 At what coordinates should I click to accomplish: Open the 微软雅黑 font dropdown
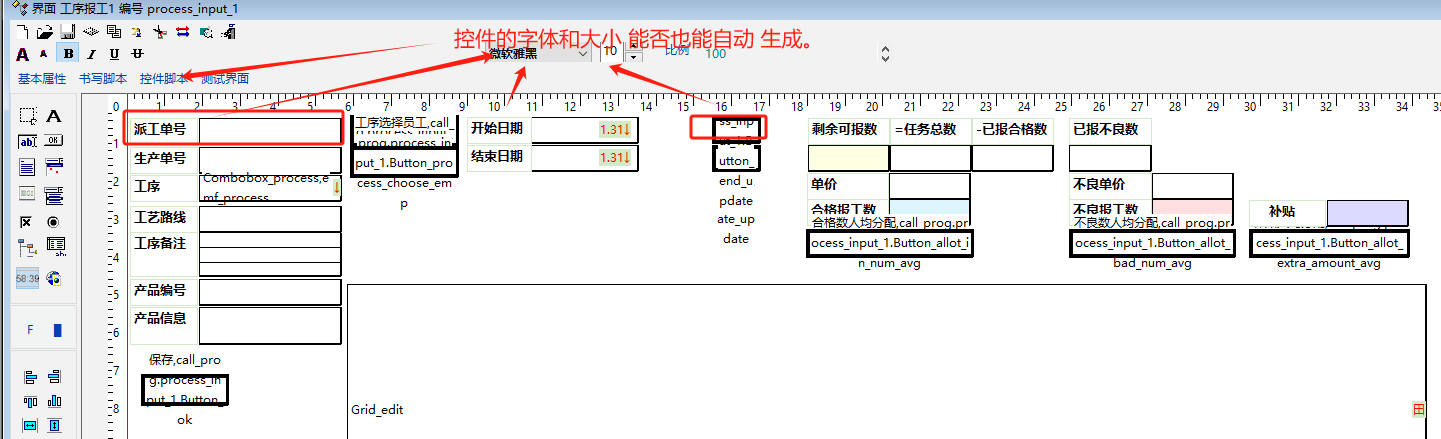click(583, 54)
